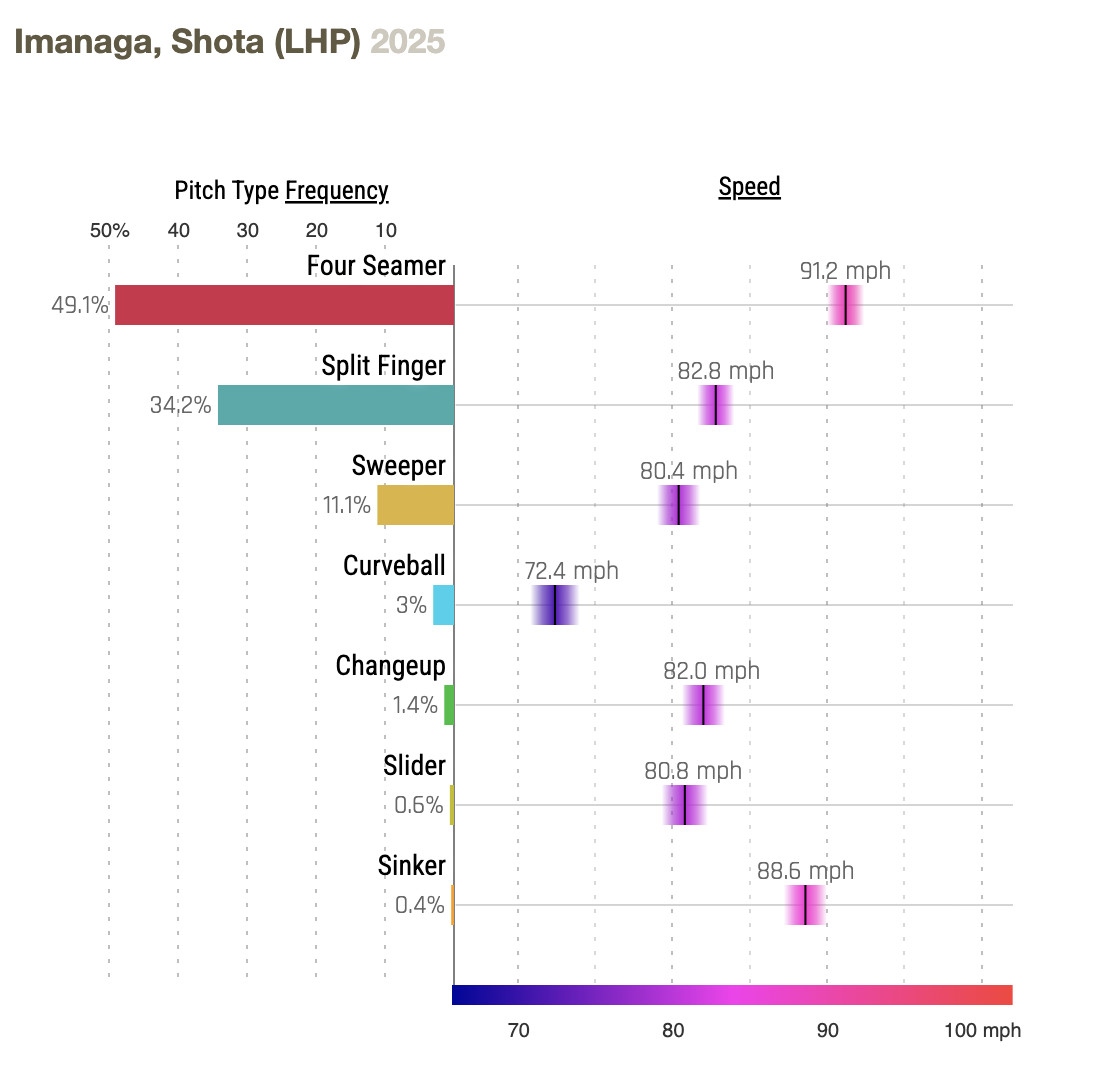This screenshot has width=1106, height=1068.
Task: Click the Sinker 88.6 mph speed marker
Action: click(x=805, y=905)
